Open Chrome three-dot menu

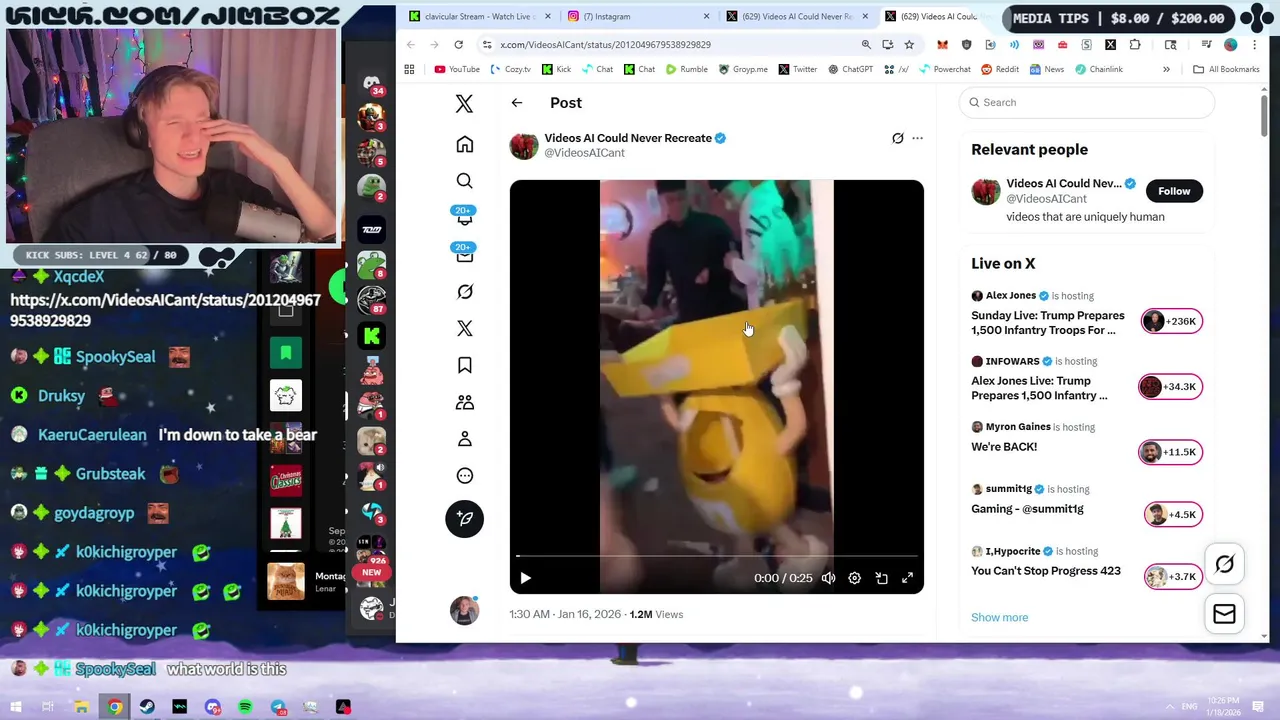coord(1255,44)
